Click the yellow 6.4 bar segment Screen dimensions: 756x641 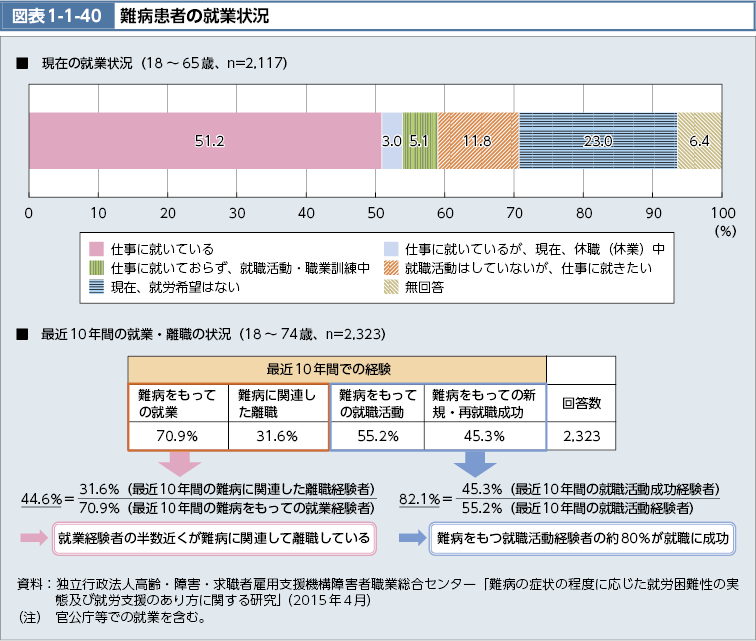click(x=699, y=141)
